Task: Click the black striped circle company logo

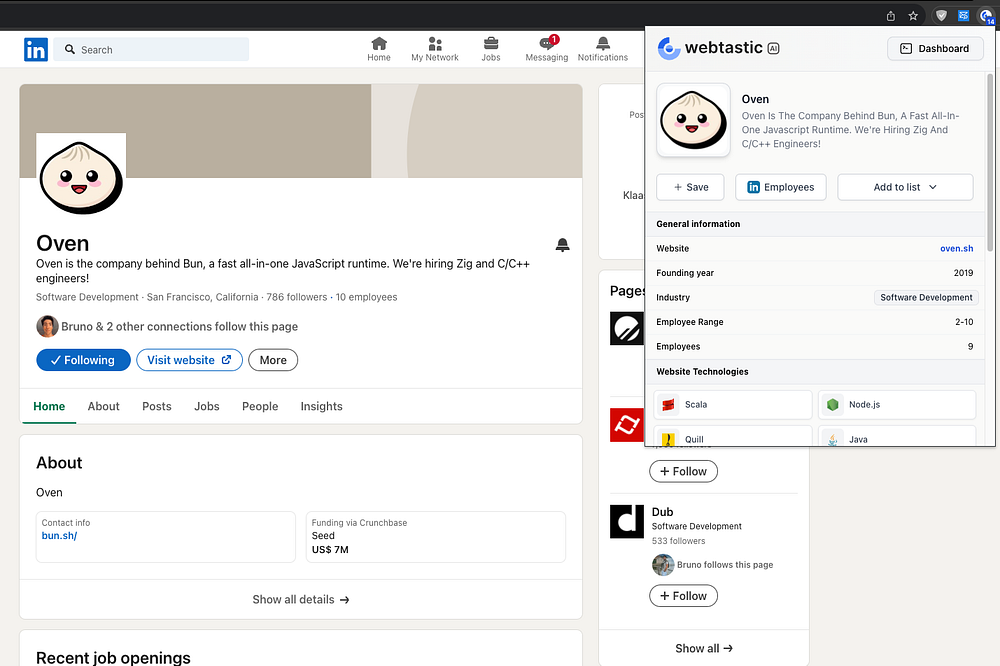Action: click(626, 329)
